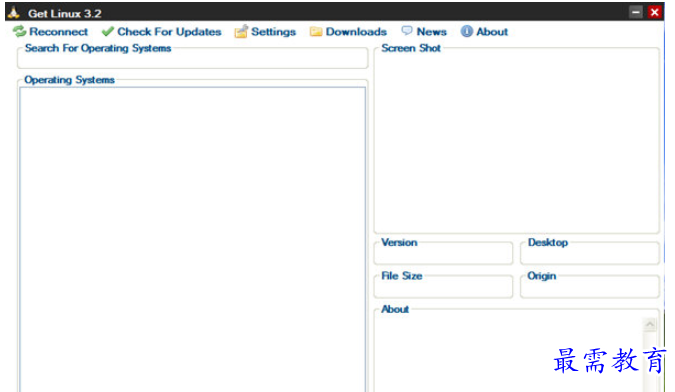This screenshot has height=392, width=675.
Task: Open the About toolbar item
Action: (484, 31)
